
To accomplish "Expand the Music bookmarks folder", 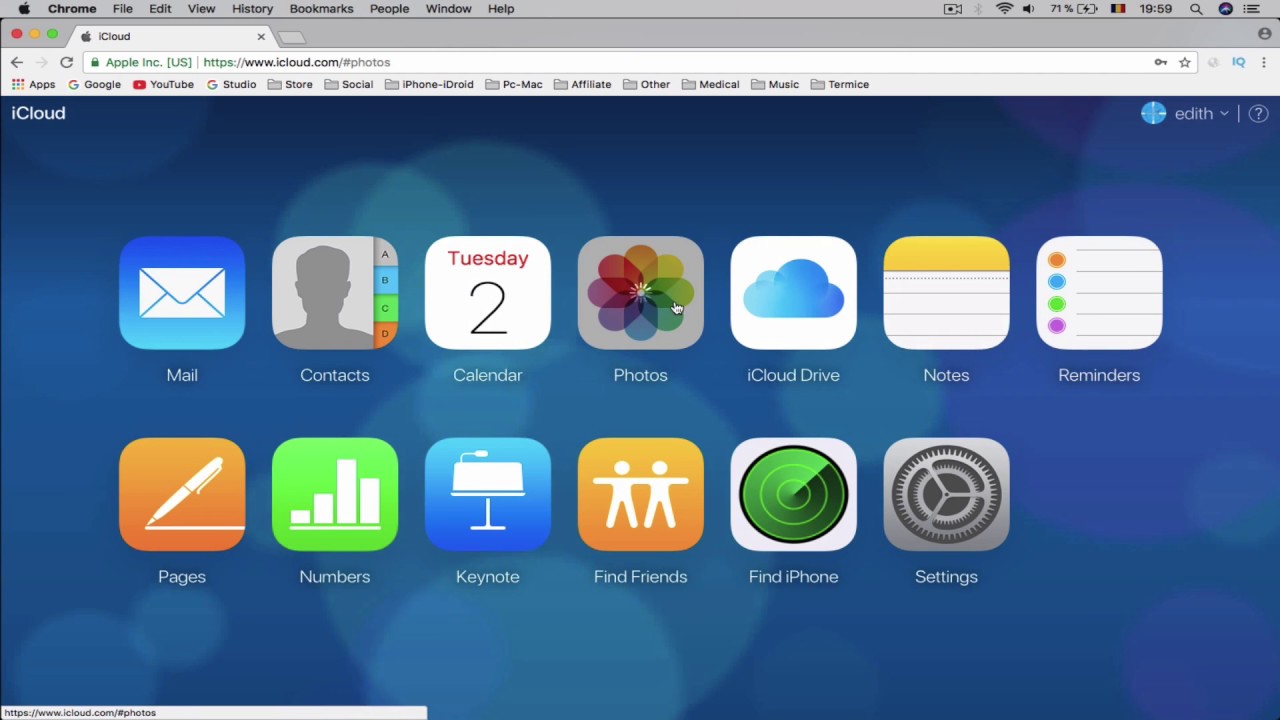I will click(775, 85).
